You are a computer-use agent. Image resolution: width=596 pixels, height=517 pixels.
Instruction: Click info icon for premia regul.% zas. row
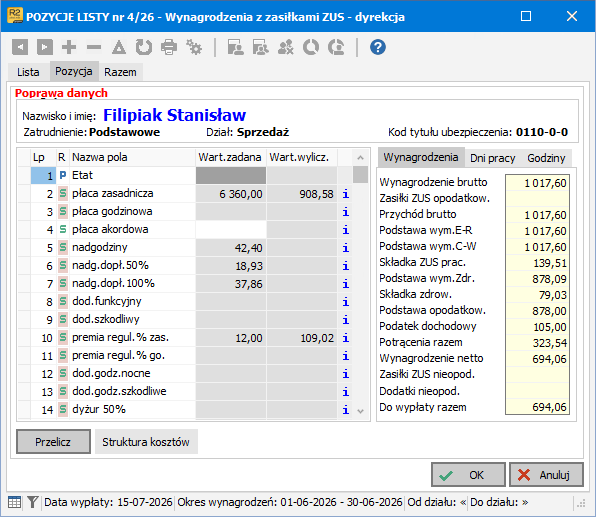pyautogui.click(x=345, y=338)
